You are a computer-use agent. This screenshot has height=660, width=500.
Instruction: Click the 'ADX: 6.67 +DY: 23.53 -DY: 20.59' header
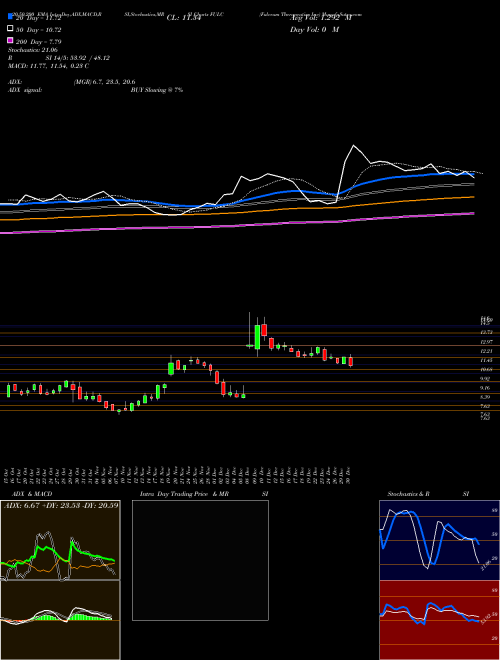click(x=61, y=505)
